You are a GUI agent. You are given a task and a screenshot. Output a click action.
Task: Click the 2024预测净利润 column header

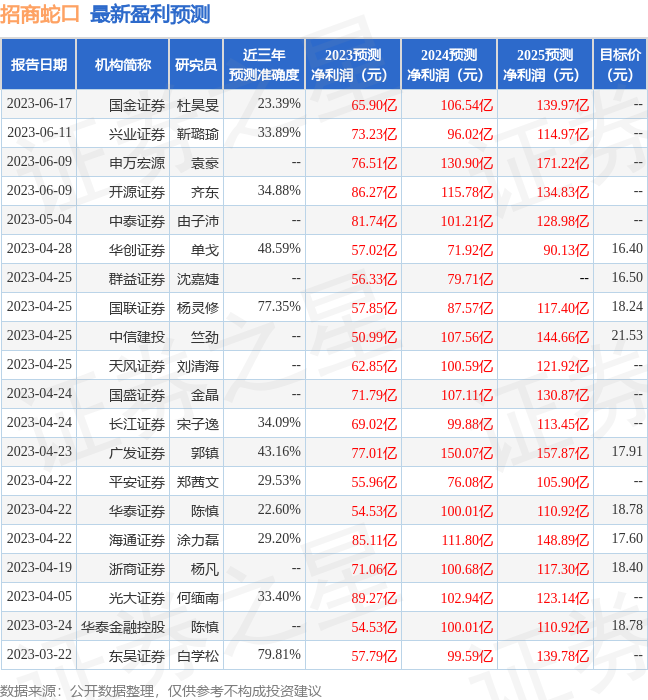[449, 65]
